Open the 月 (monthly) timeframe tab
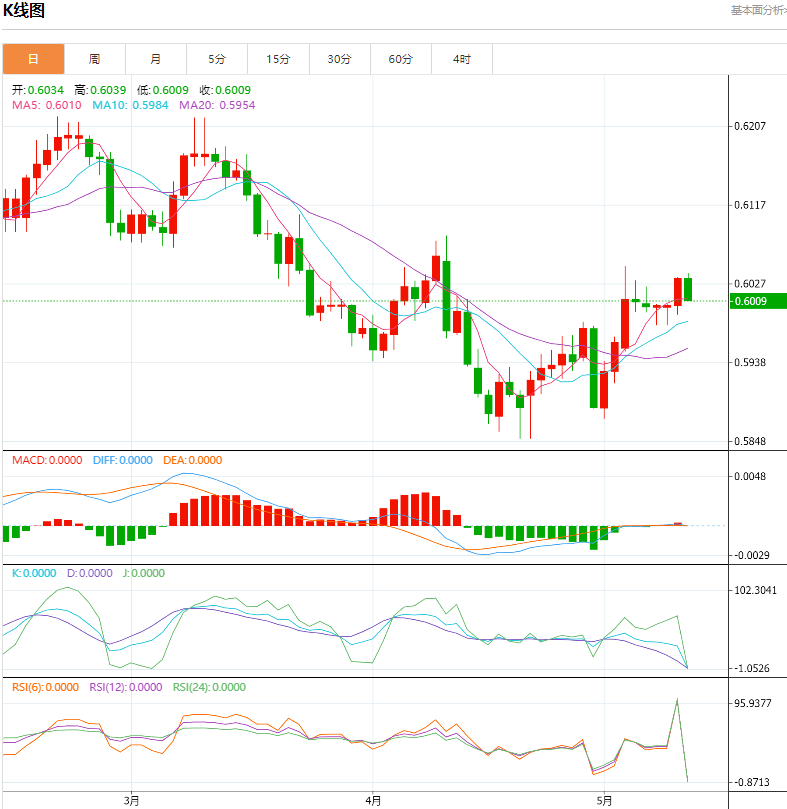The width and height of the screenshot is (787, 809). click(x=156, y=59)
